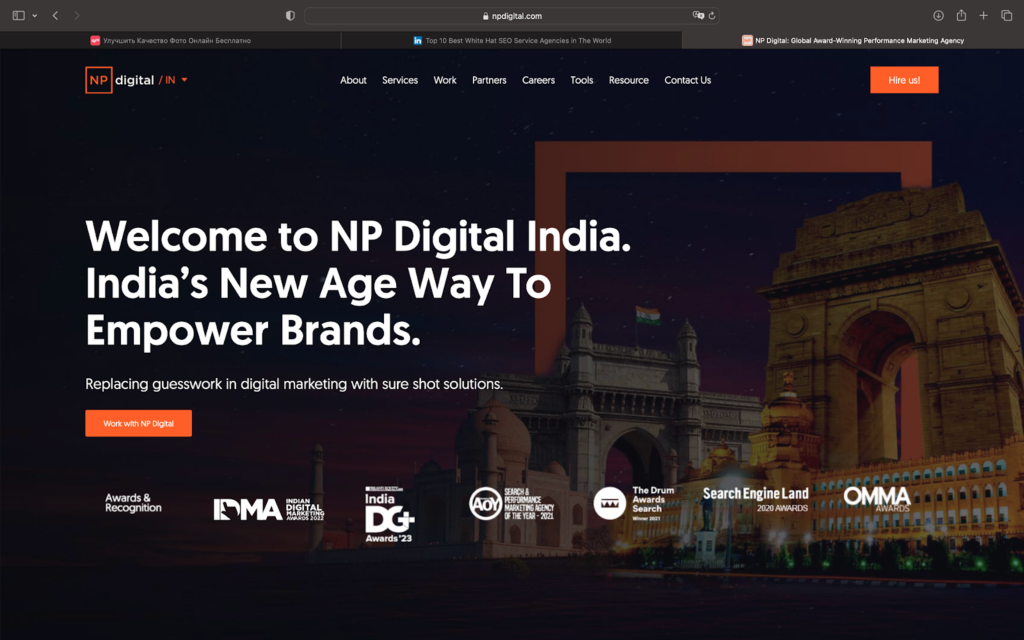Open a new tab with plus icon

[x=984, y=15]
